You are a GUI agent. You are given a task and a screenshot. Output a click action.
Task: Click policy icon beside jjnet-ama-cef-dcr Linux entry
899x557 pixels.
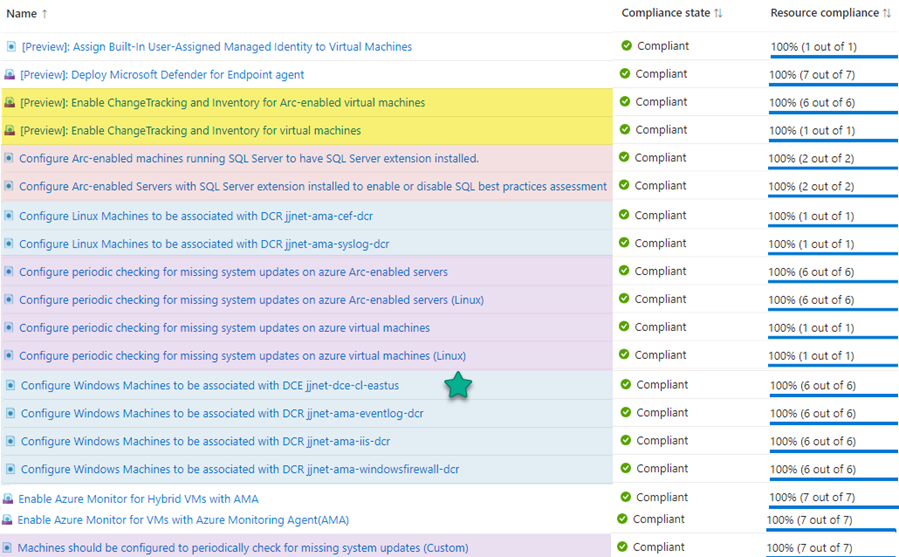pyautogui.click(x=9, y=216)
